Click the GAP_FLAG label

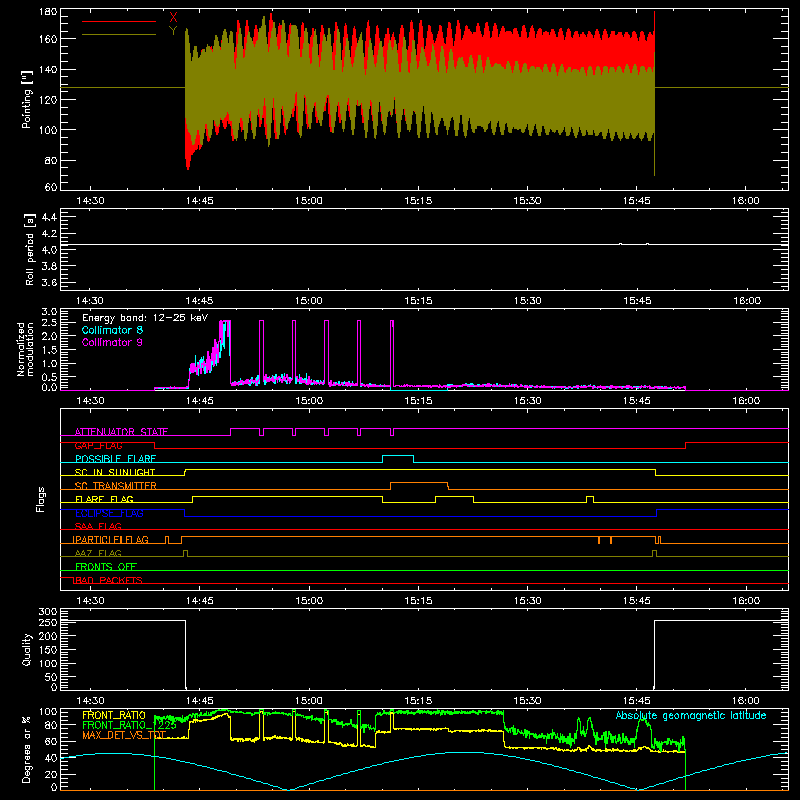click(x=98, y=445)
